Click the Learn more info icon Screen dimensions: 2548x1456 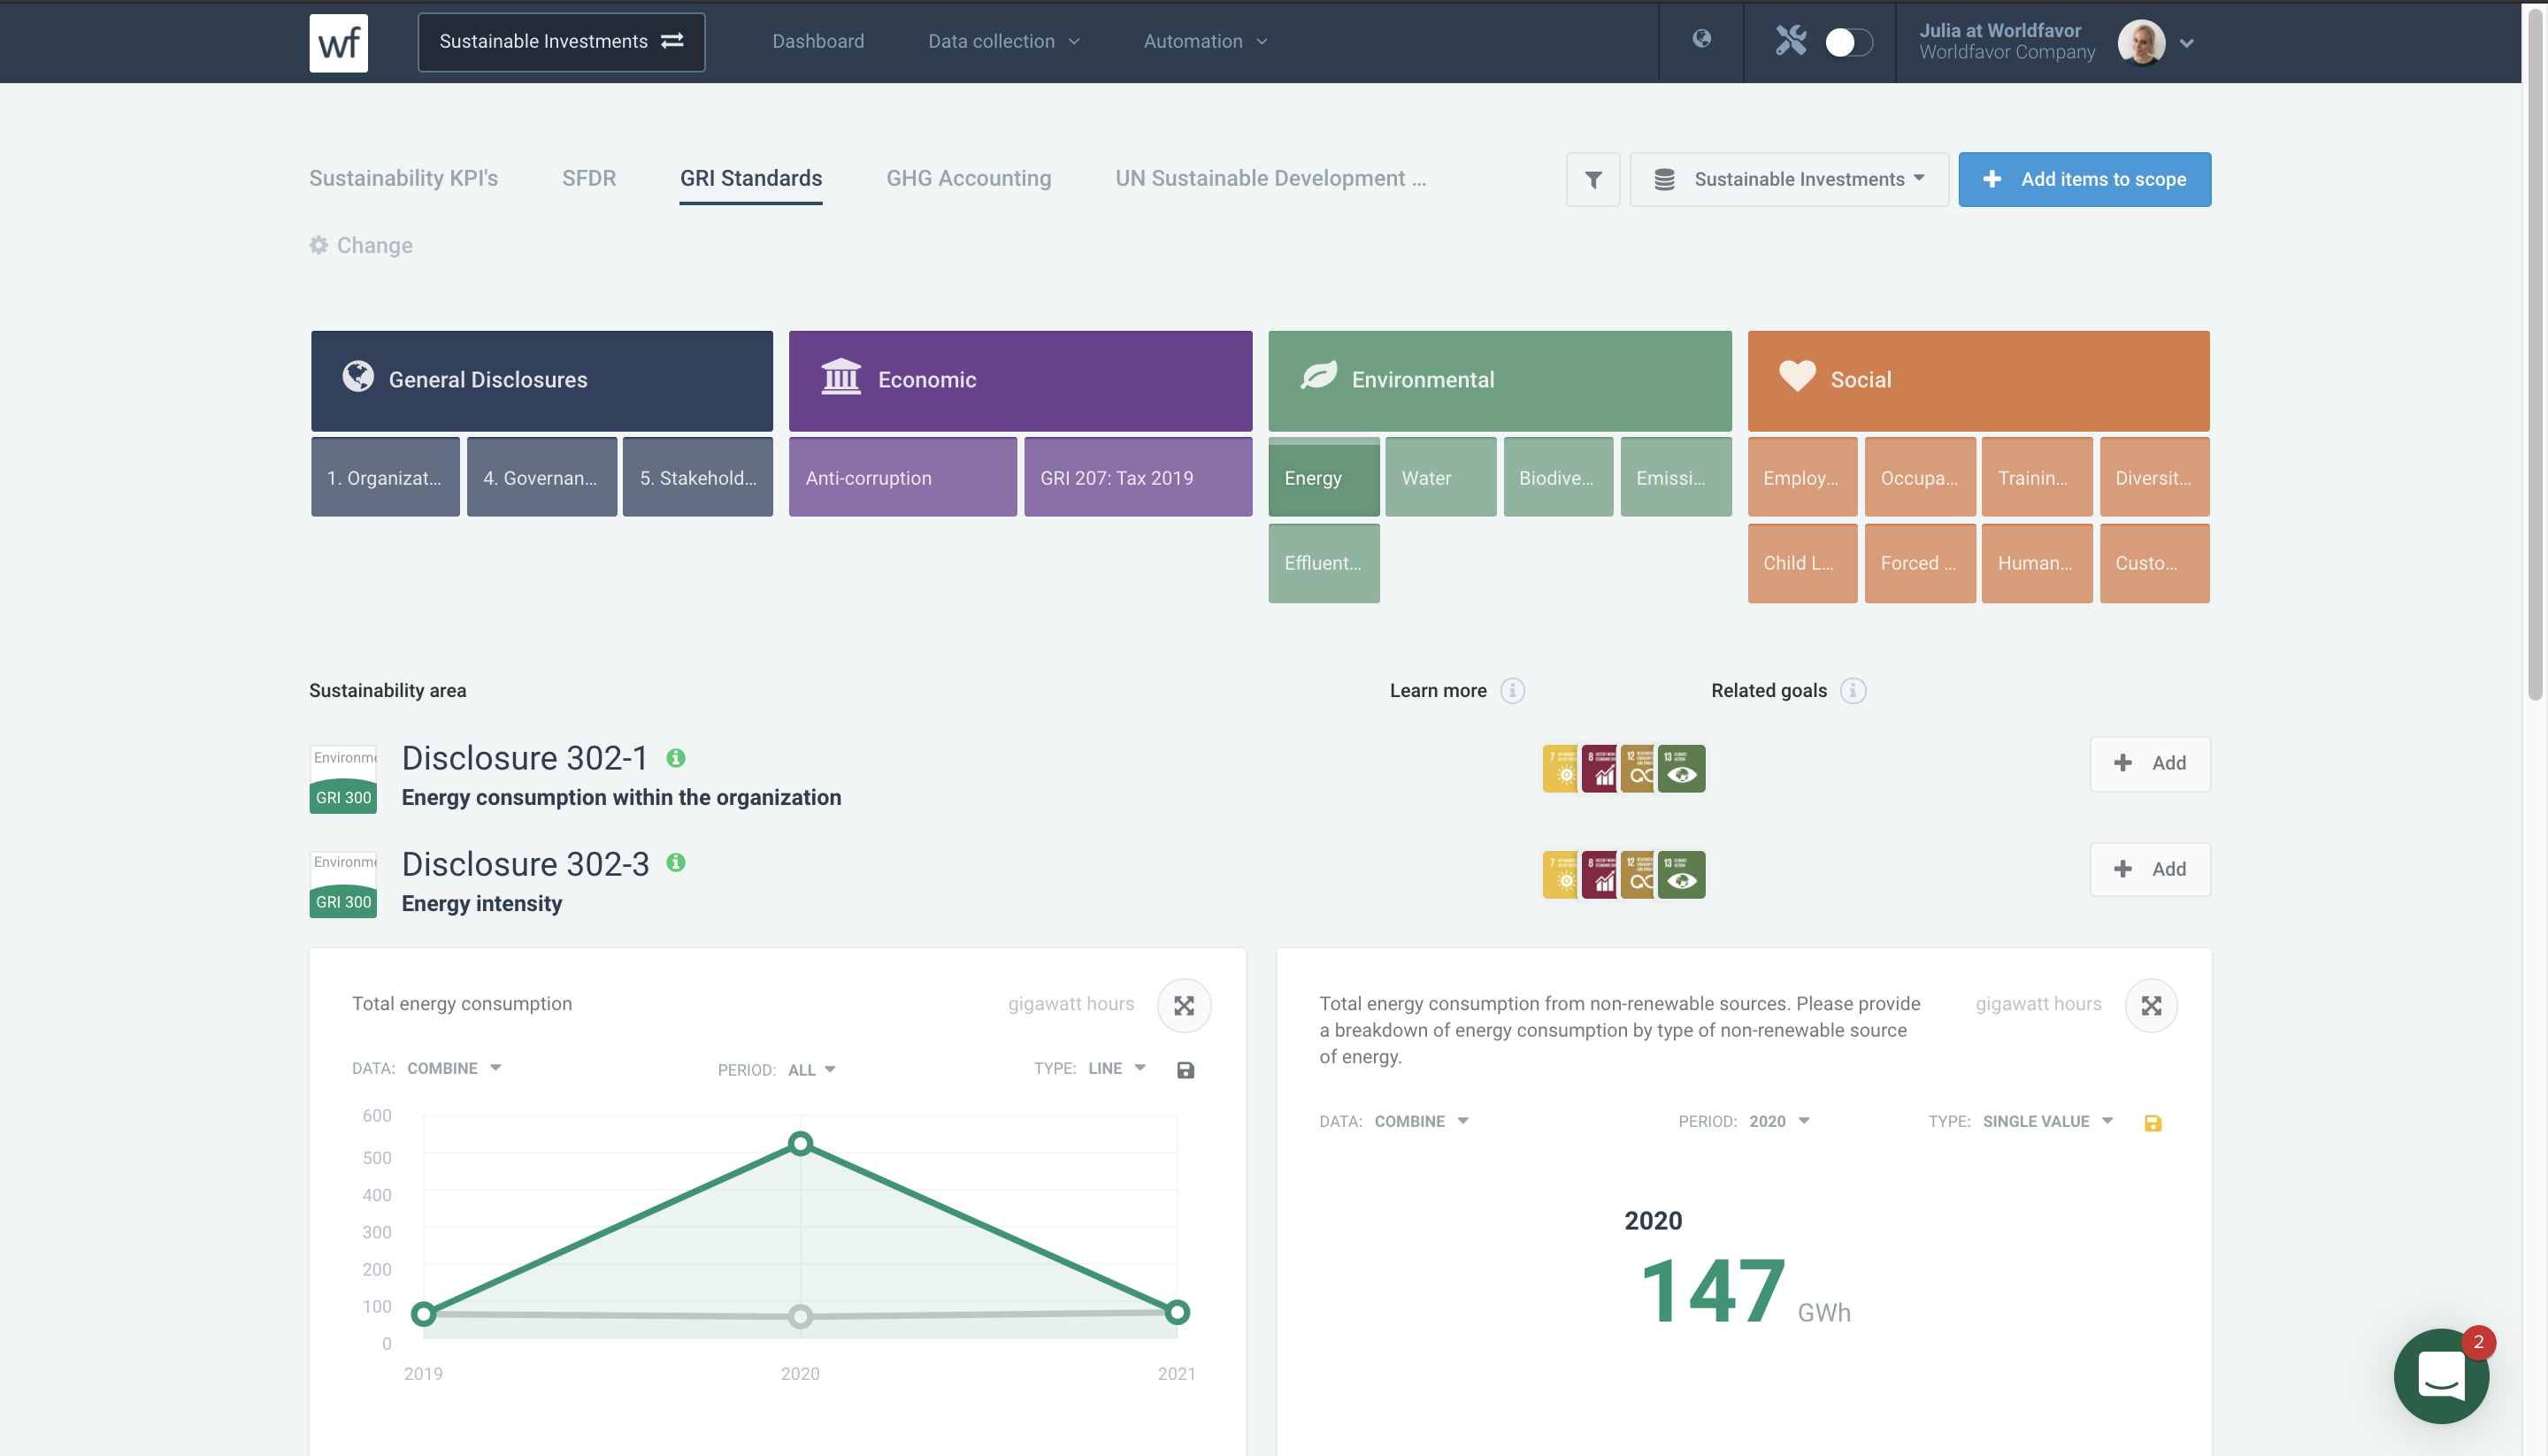point(1512,691)
